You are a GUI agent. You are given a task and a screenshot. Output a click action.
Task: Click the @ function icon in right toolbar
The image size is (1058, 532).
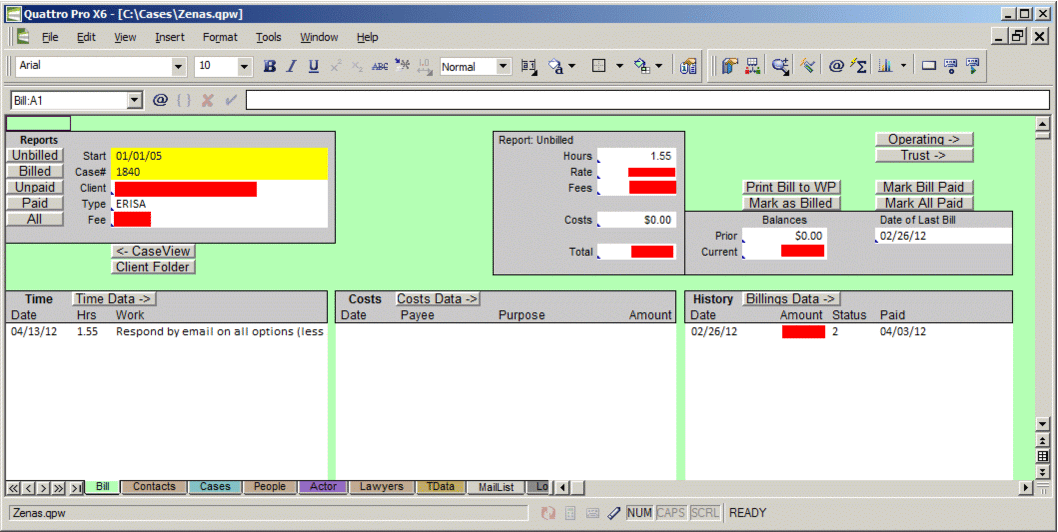click(x=836, y=66)
